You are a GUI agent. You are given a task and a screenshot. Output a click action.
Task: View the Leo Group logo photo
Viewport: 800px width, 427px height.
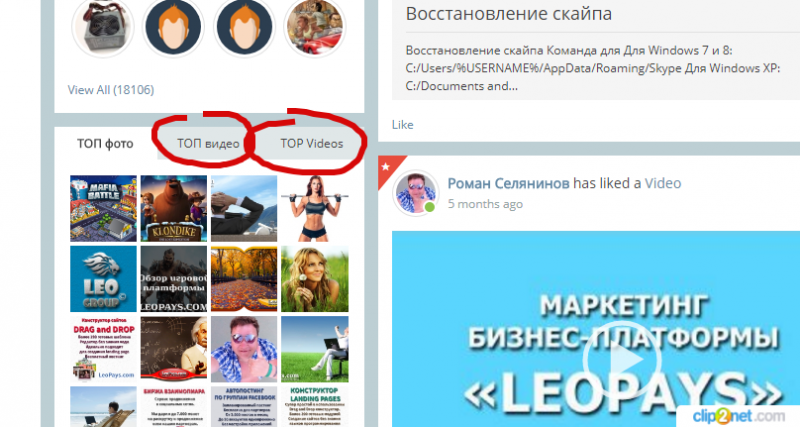[x=104, y=279]
